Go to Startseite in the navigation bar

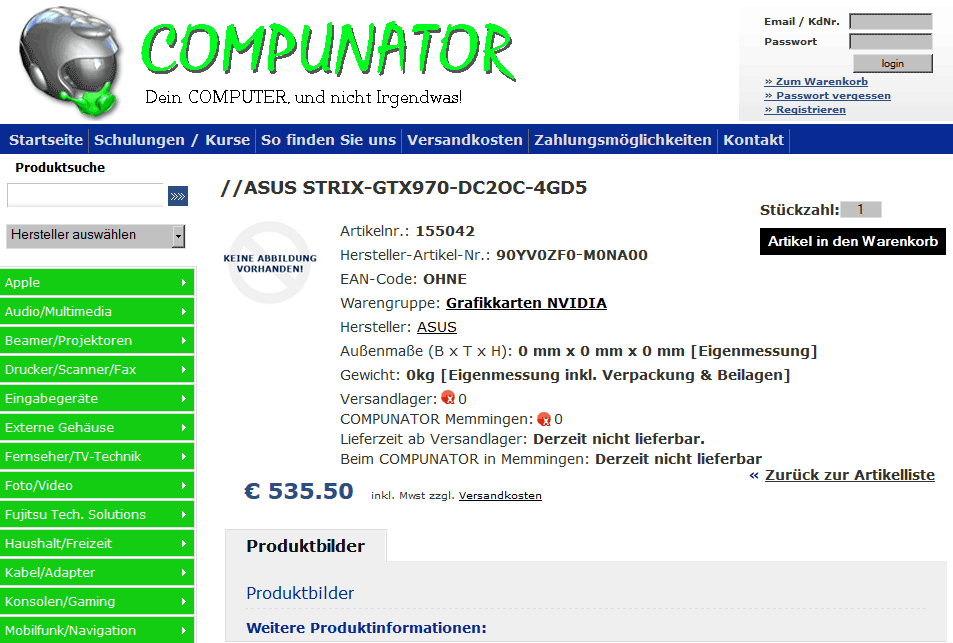click(x=46, y=140)
